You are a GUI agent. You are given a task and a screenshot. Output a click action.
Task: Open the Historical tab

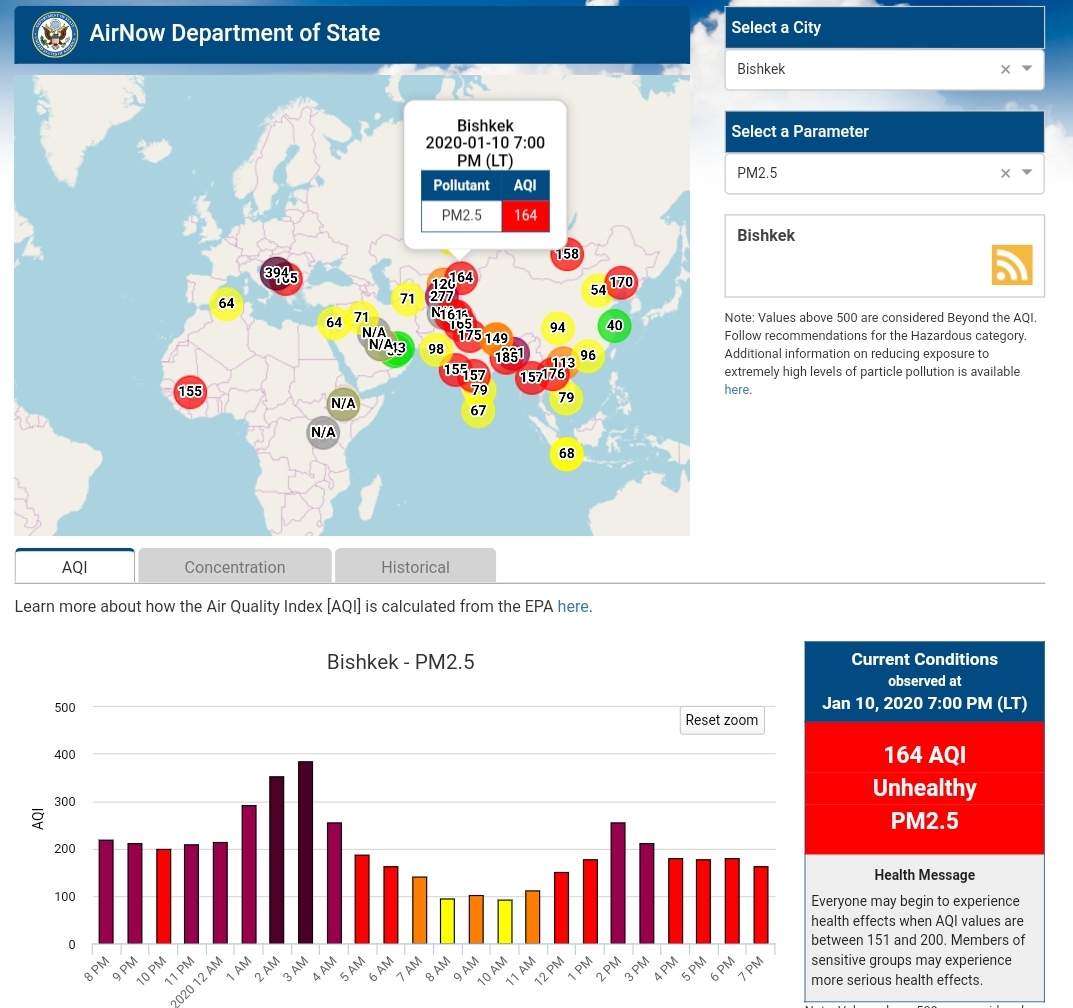point(415,567)
